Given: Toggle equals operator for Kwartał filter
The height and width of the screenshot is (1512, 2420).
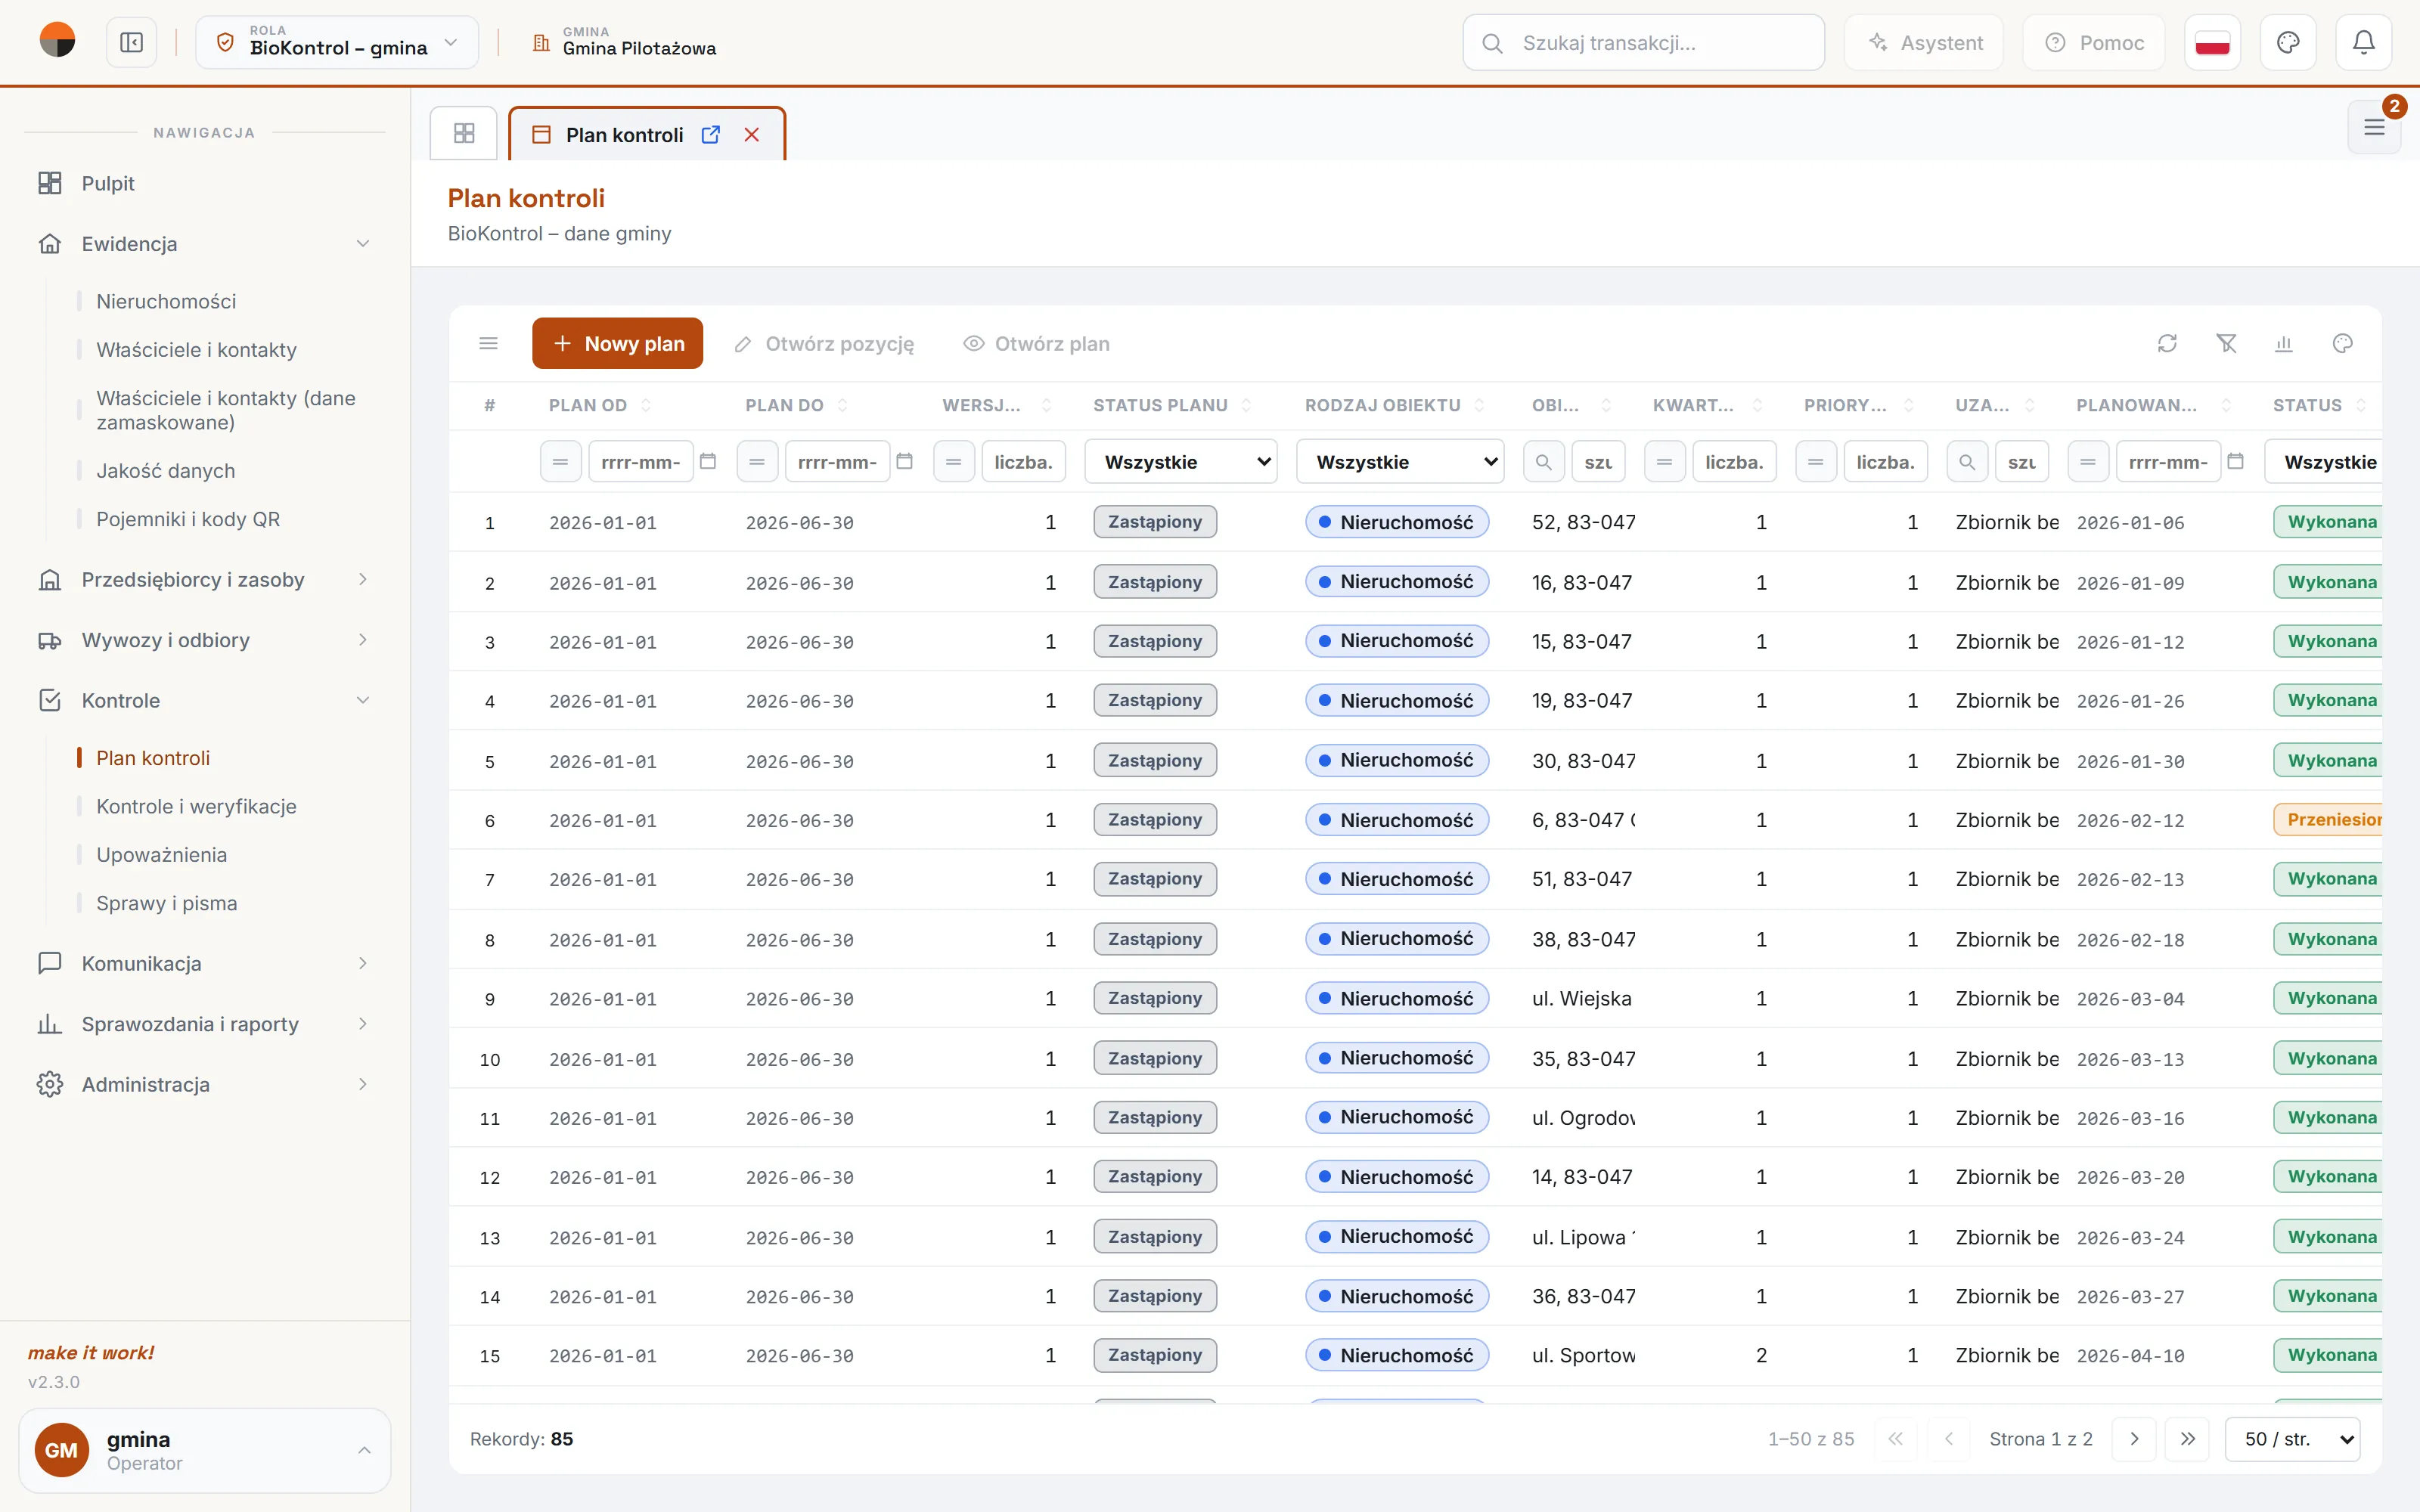Looking at the screenshot, I should click(x=1665, y=462).
